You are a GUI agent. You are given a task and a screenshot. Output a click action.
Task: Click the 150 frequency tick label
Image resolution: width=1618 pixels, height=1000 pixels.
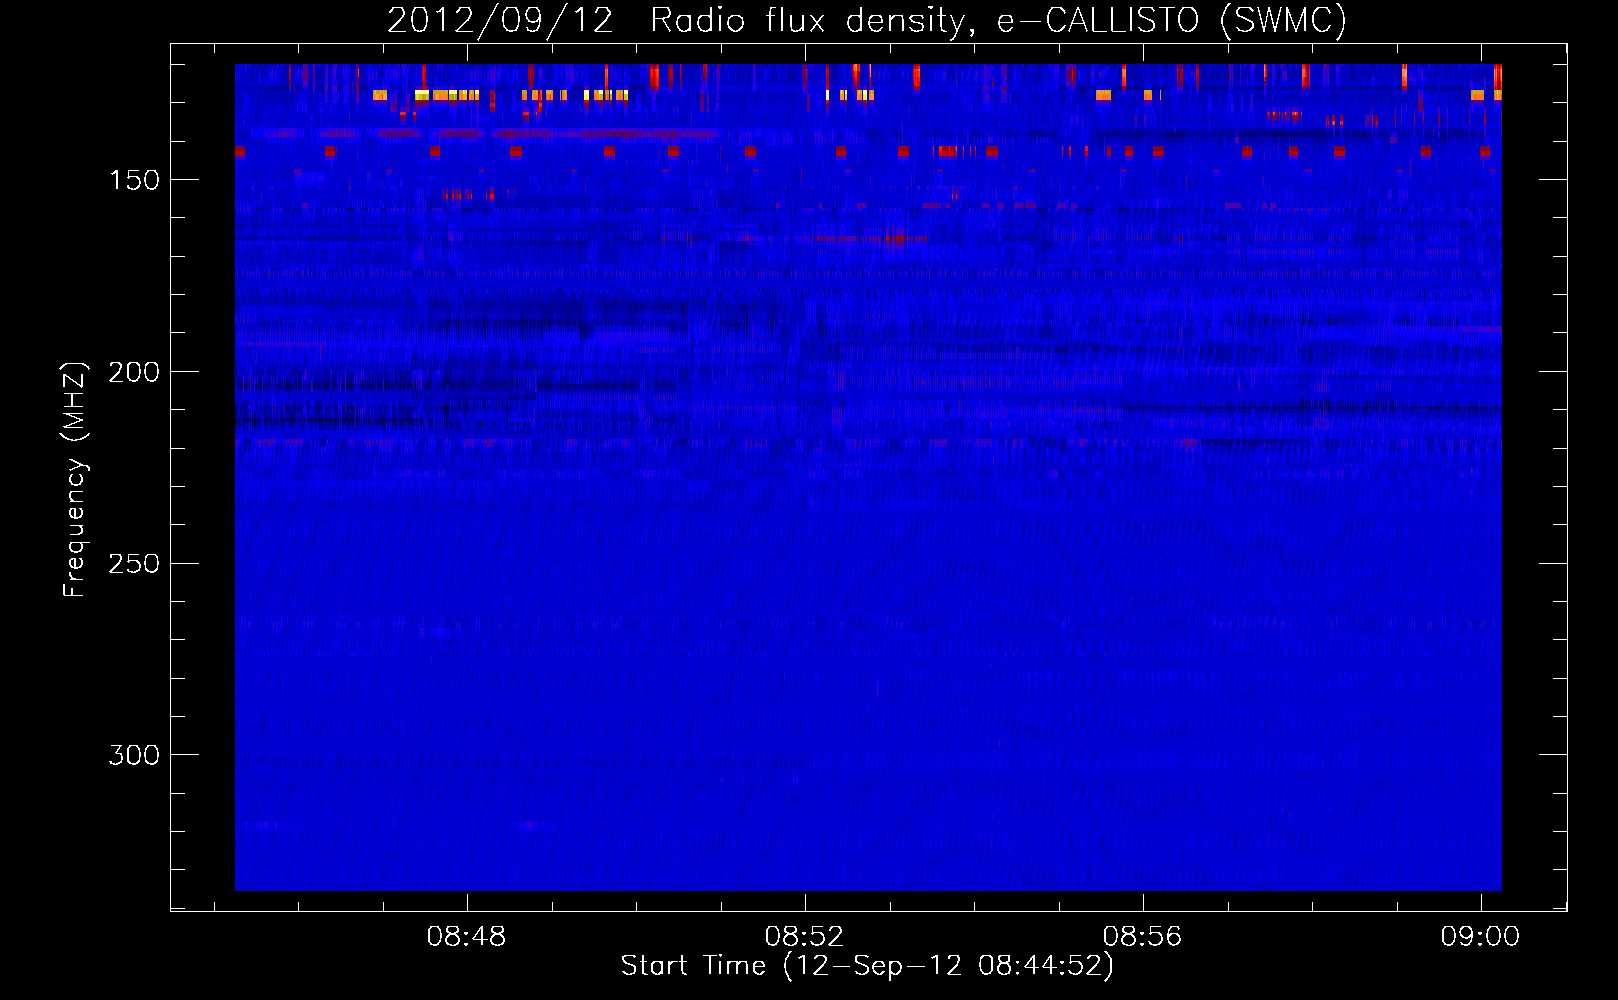(x=134, y=180)
